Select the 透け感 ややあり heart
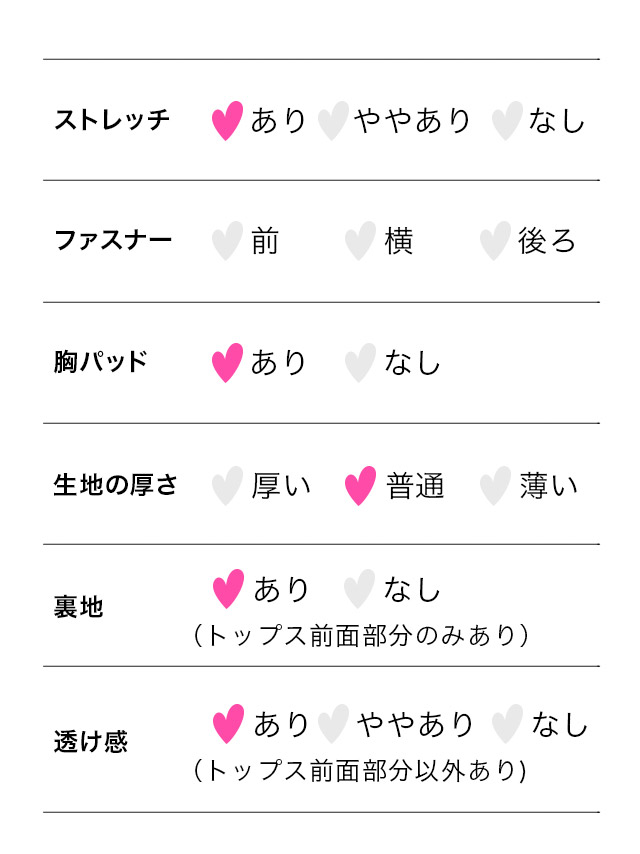 coord(333,724)
